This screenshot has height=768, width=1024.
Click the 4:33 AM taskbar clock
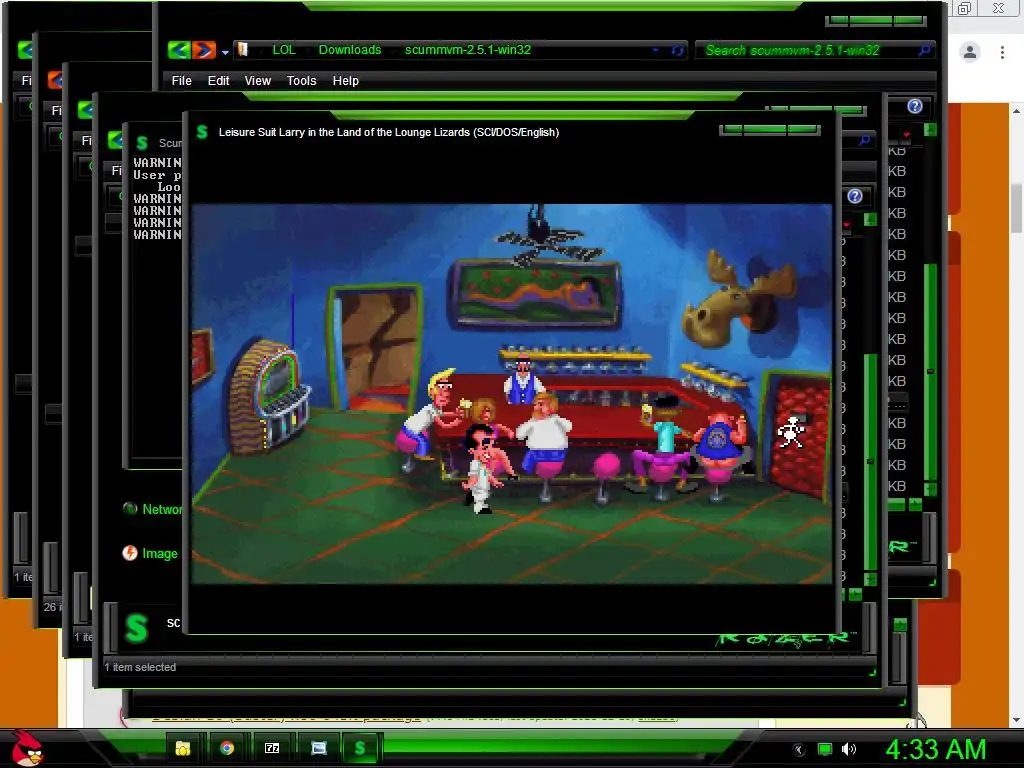click(935, 749)
